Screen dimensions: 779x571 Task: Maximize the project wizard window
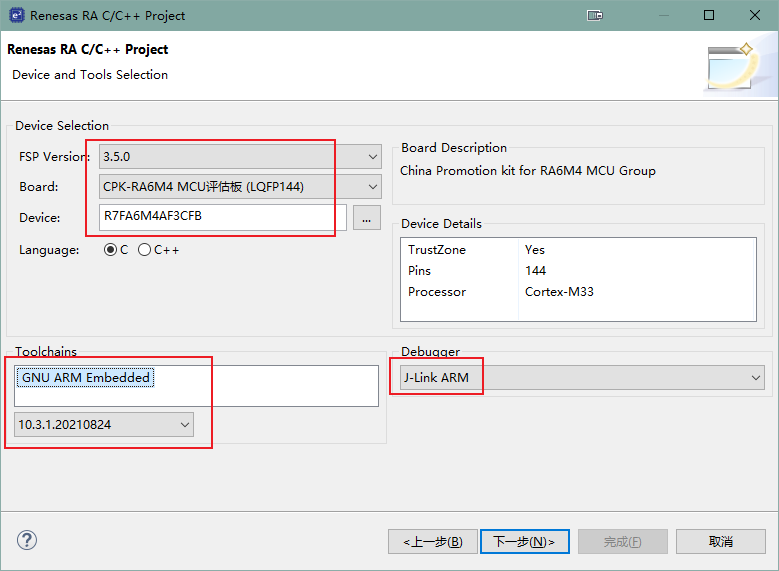[x=708, y=15]
